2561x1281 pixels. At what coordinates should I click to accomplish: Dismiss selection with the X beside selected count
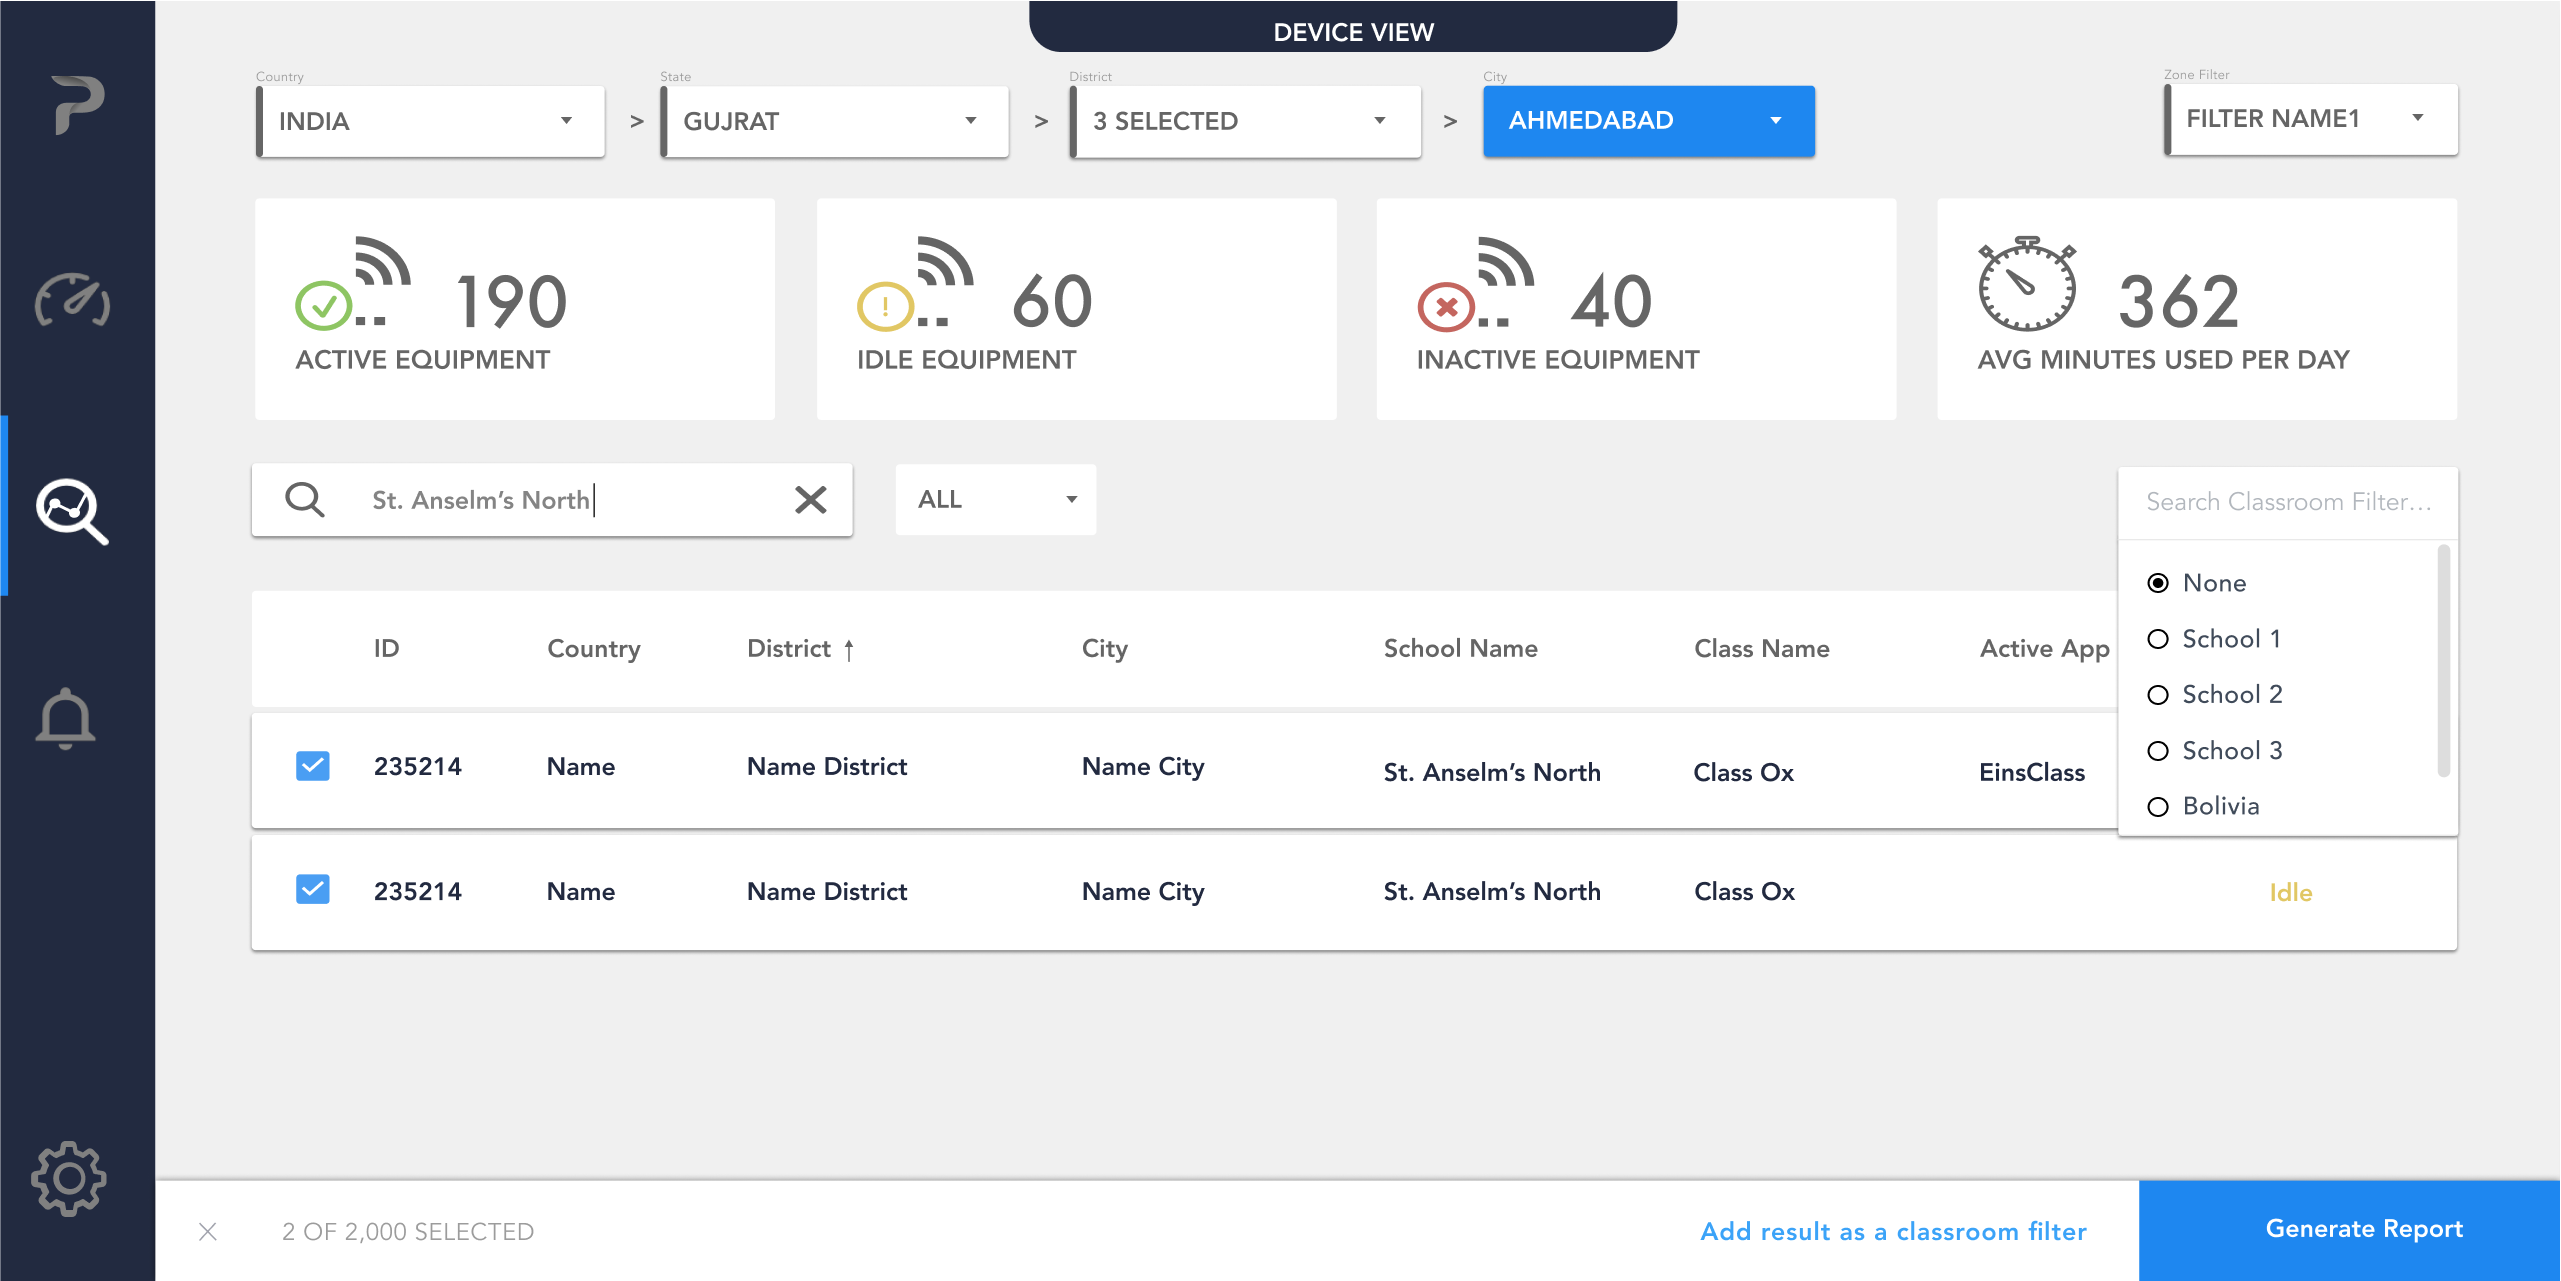[x=208, y=1231]
